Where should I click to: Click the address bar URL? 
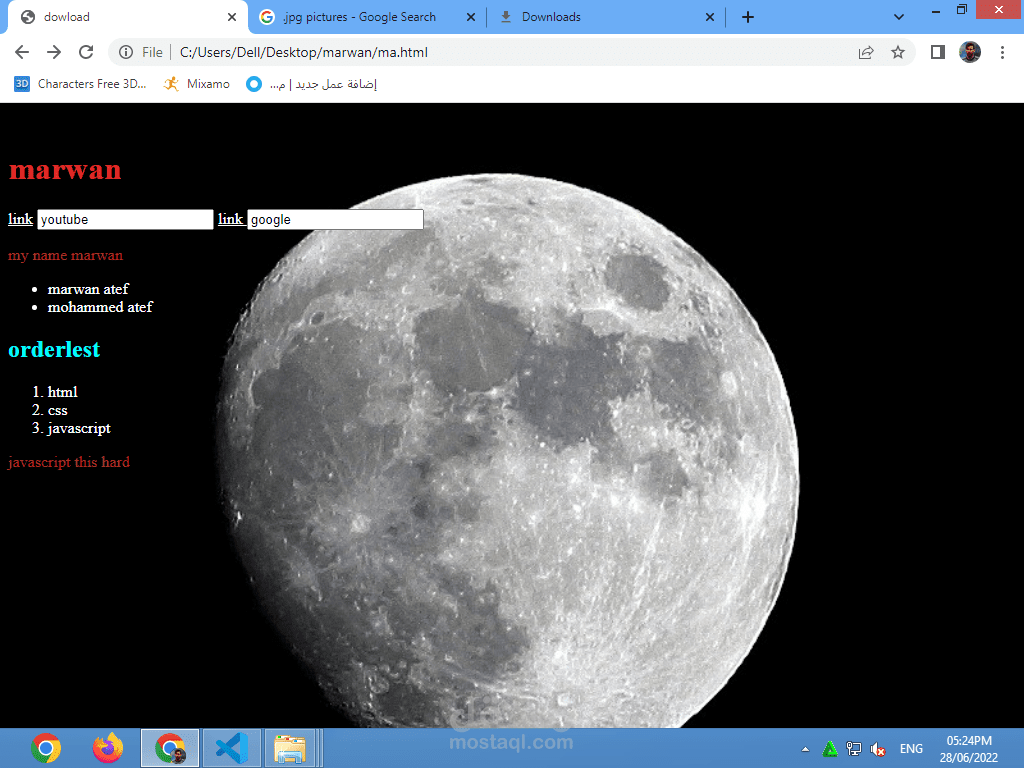coord(304,52)
